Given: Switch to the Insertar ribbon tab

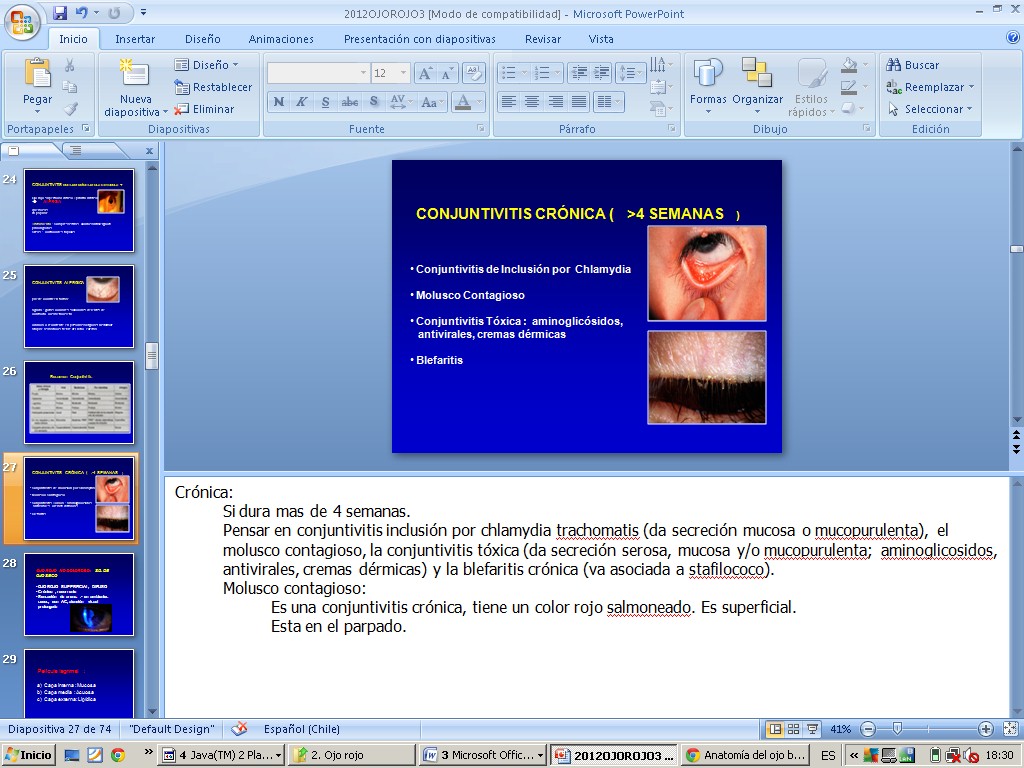Looking at the screenshot, I should click(135, 39).
